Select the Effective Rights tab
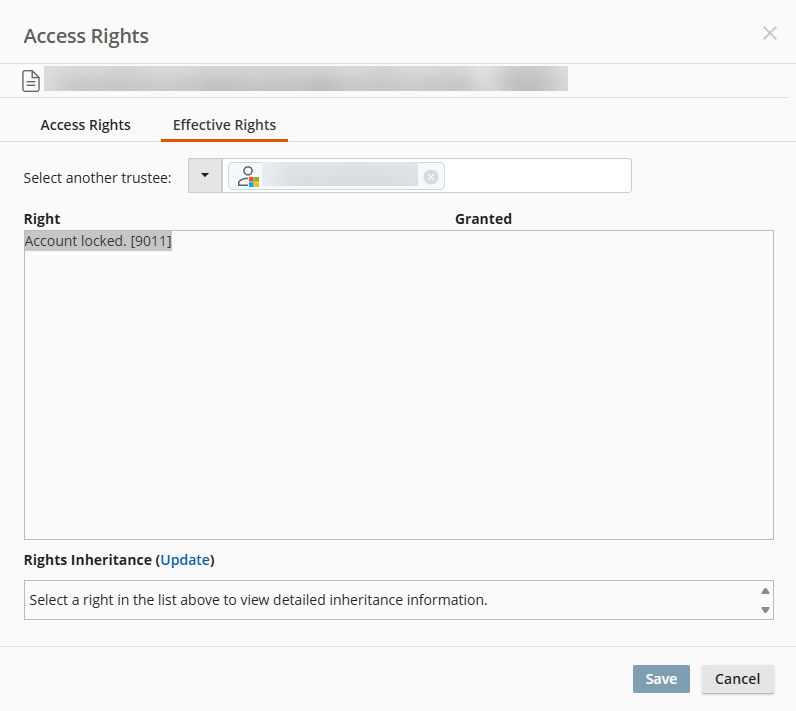 [224, 125]
